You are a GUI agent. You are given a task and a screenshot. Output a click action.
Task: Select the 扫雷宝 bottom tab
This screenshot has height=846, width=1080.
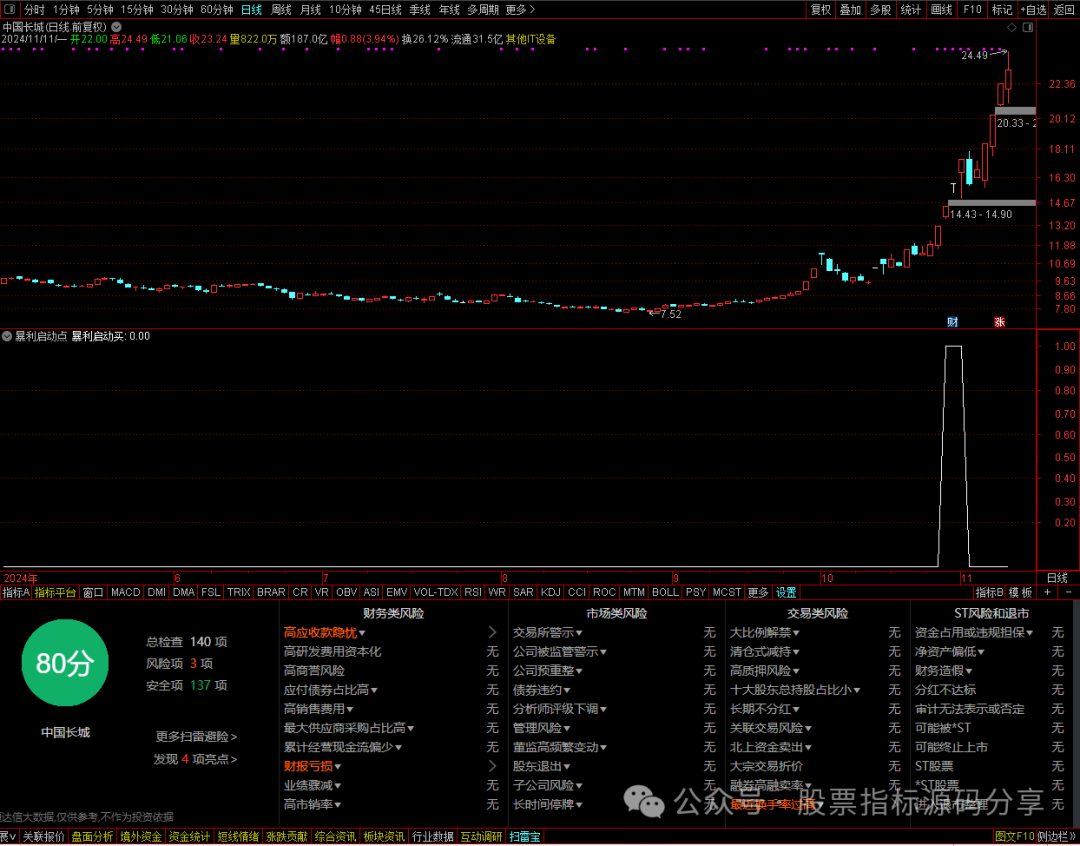click(x=525, y=836)
